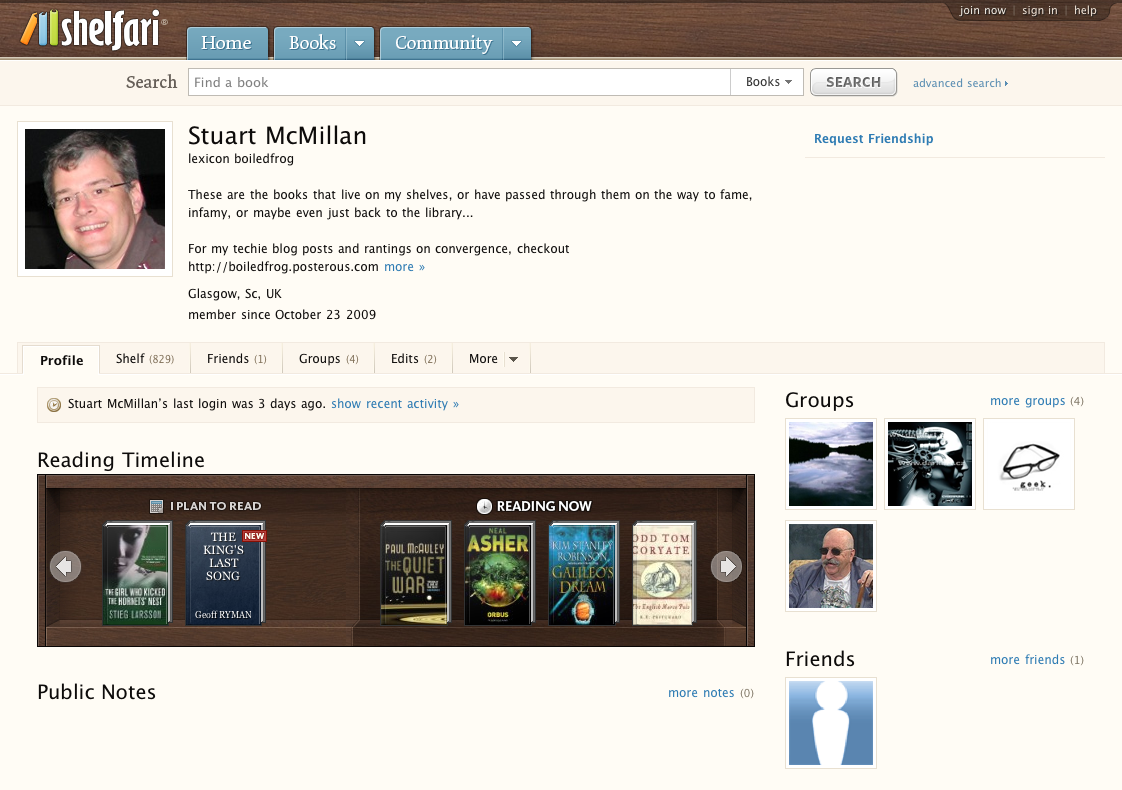Open Stuart McMillan's profile photo
This screenshot has height=790, width=1122.
[x=95, y=199]
